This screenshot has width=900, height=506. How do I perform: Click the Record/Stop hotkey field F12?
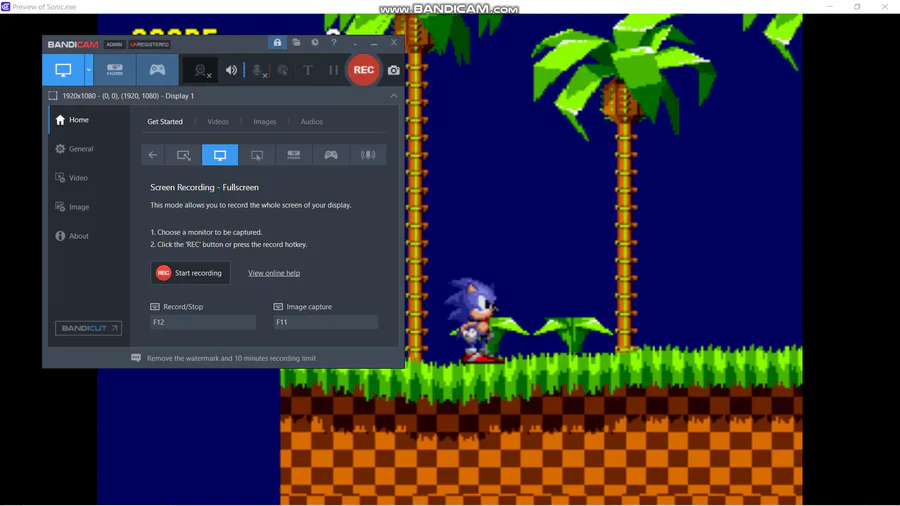pyautogui.click(x=203, y=322)
